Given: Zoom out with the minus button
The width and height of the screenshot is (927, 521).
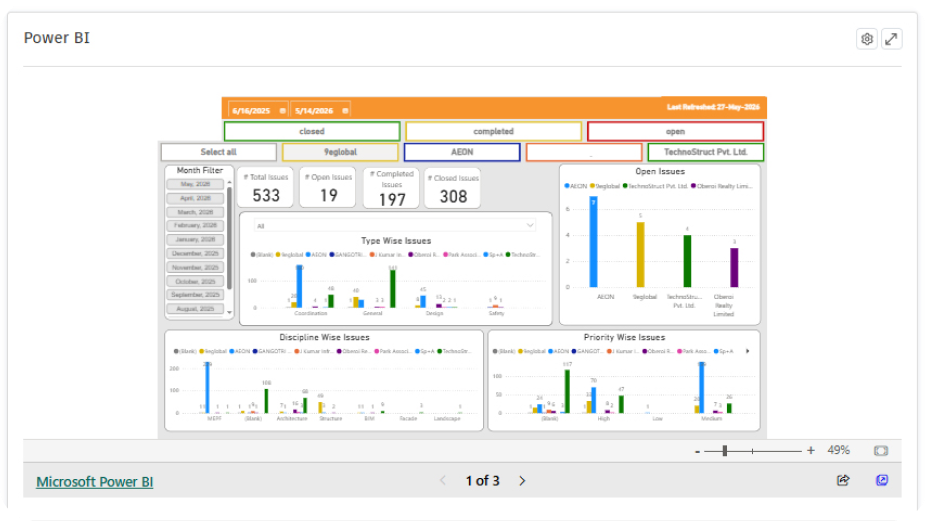Looking at the screenshot, I should click(698, 451).
